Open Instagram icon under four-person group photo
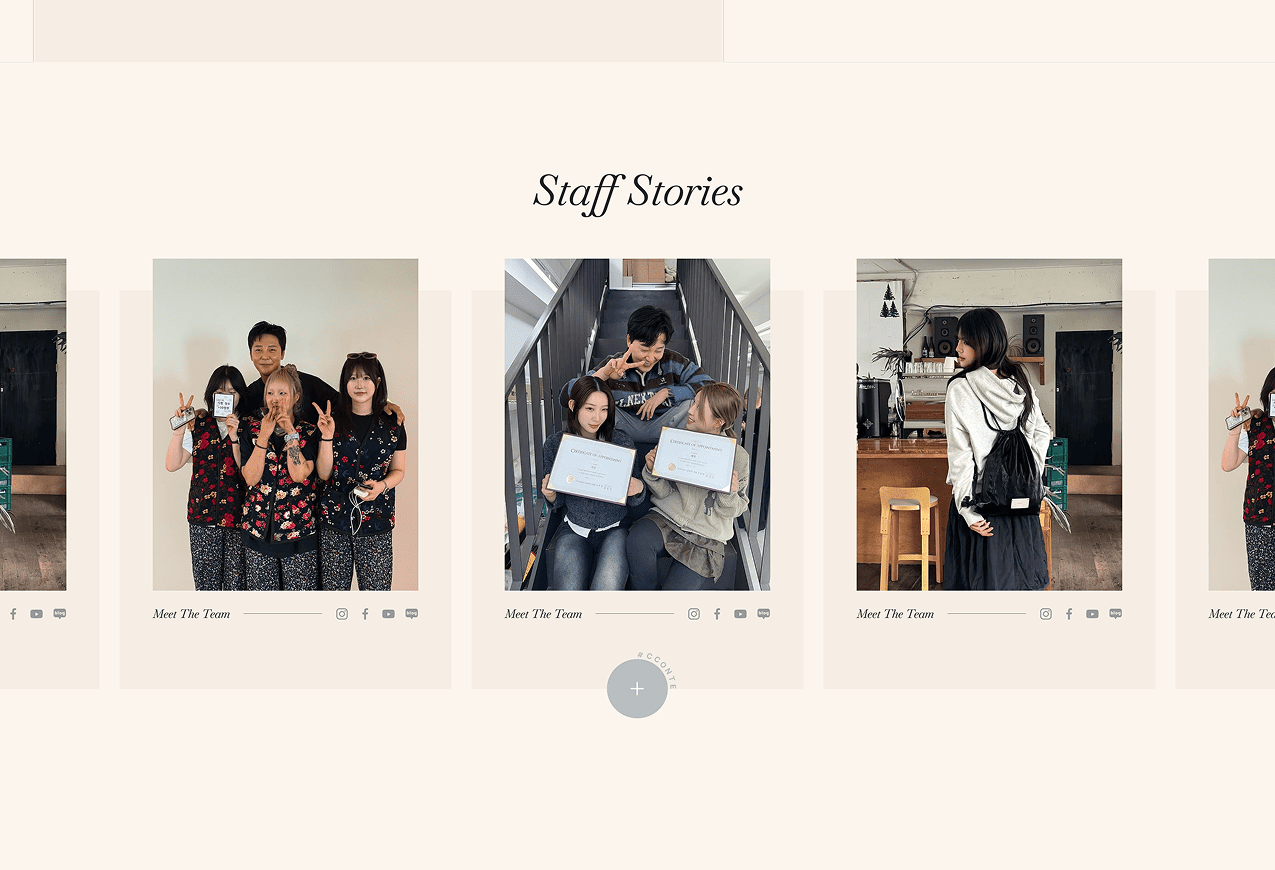The height and width of the screenshot is (870, 1275). coord(342,614)
